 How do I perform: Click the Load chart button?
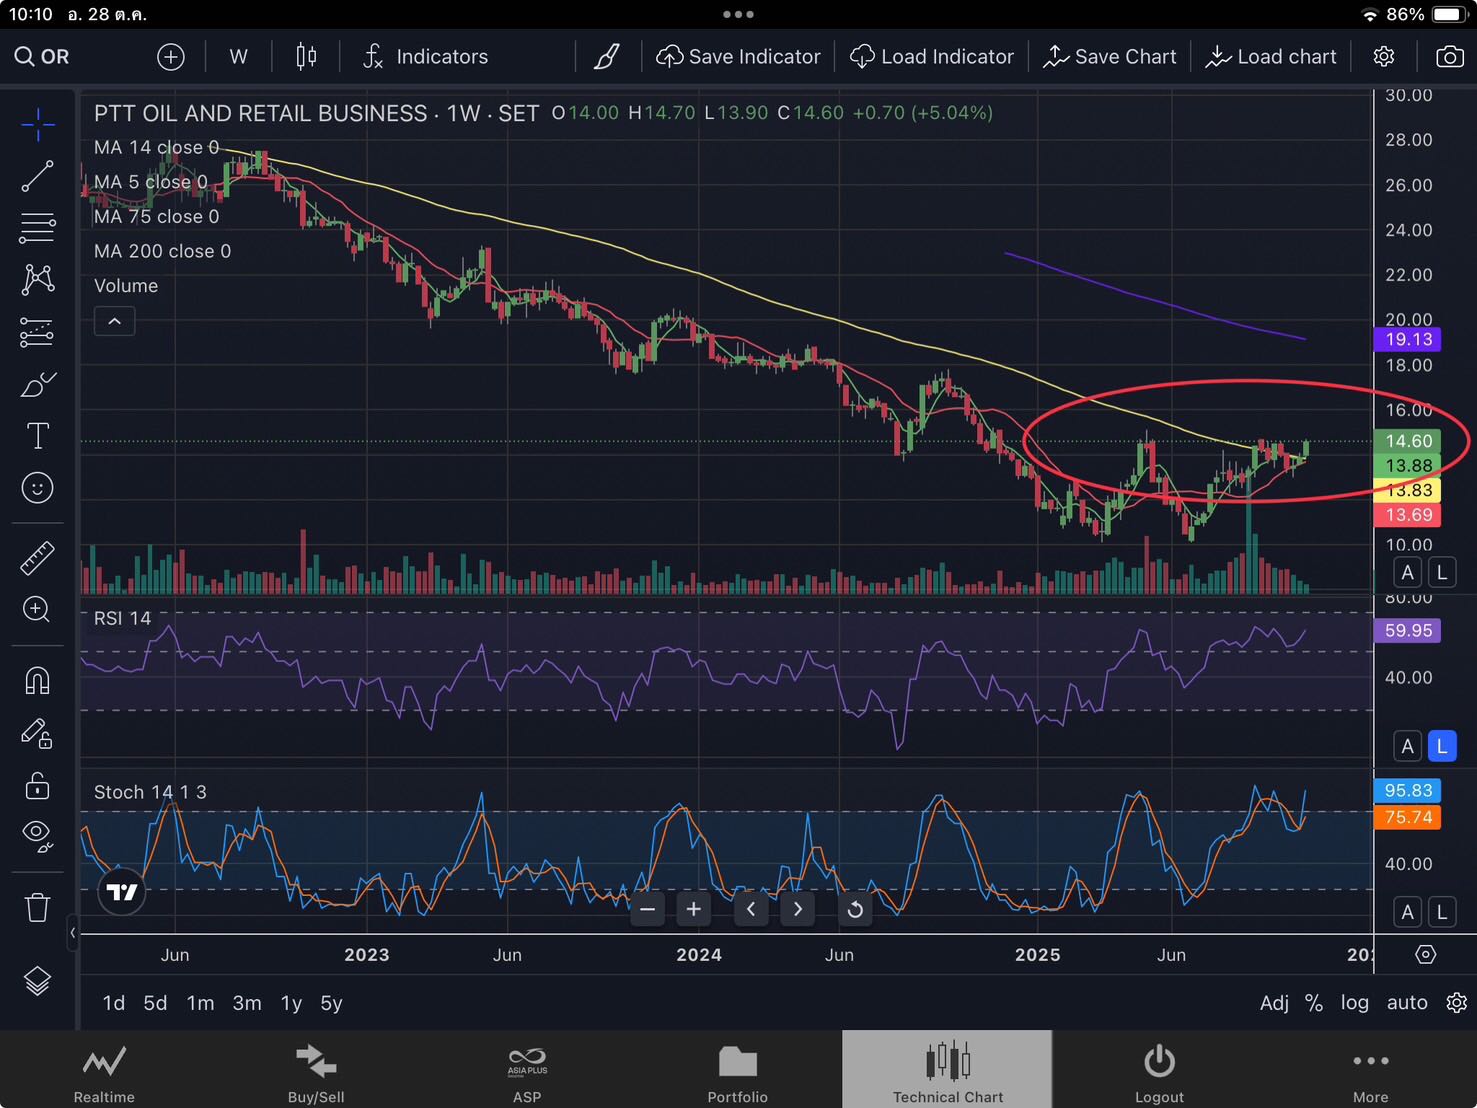point(1270,57)
